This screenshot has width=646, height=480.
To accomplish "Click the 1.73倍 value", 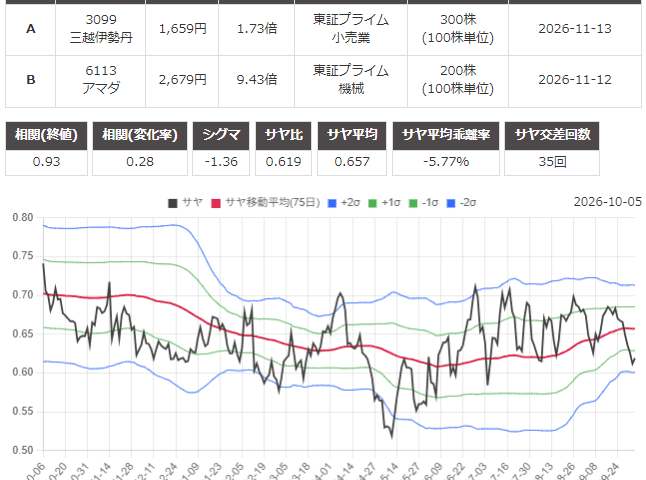I will (x=257, y=28).
